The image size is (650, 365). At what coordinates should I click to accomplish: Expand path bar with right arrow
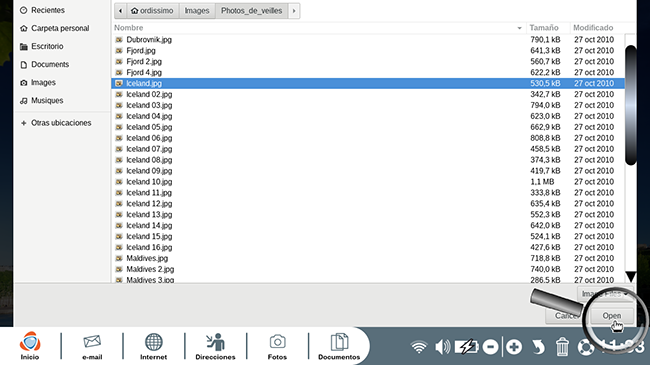[x=294, y=11]
